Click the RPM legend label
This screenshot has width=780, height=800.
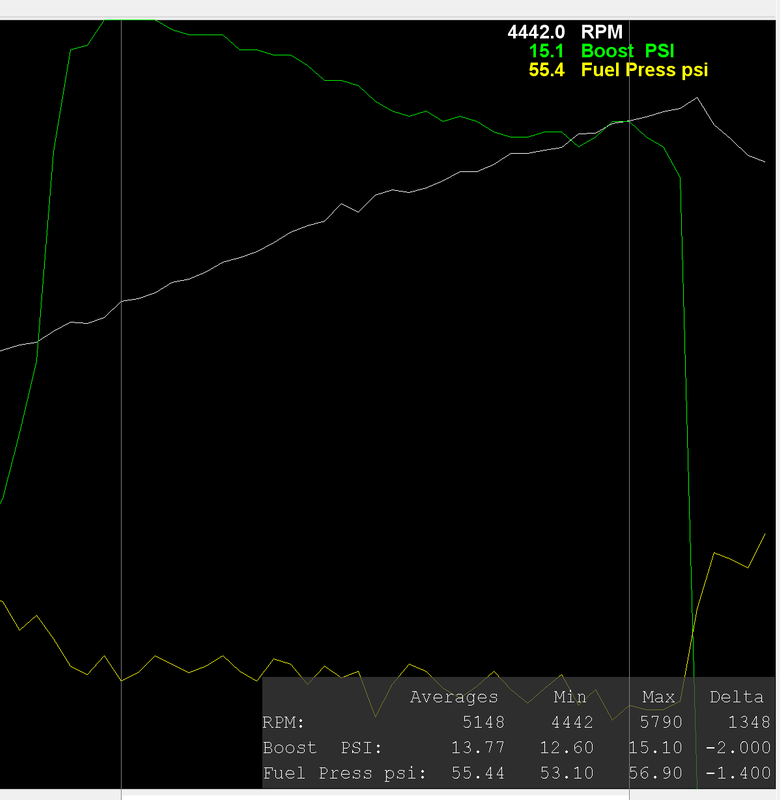(601, 32)
